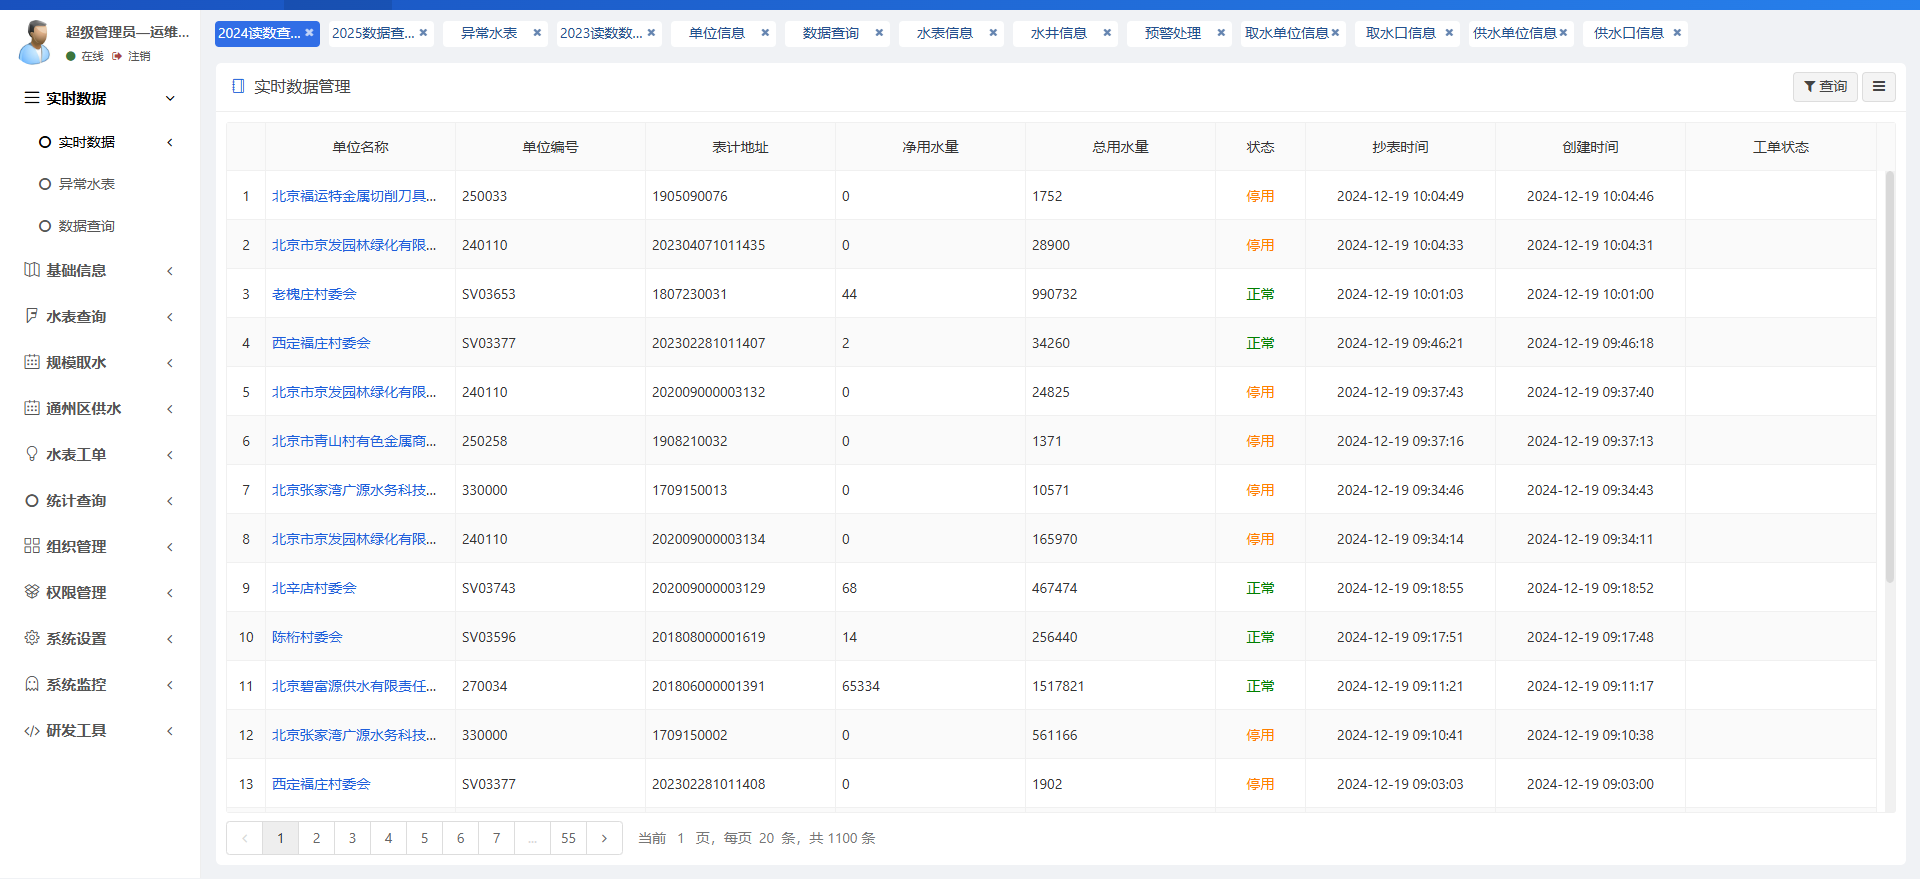Expand the 基础信息 menu
The width and height of the screenshot is (1920, 879).
click(170, 271)
